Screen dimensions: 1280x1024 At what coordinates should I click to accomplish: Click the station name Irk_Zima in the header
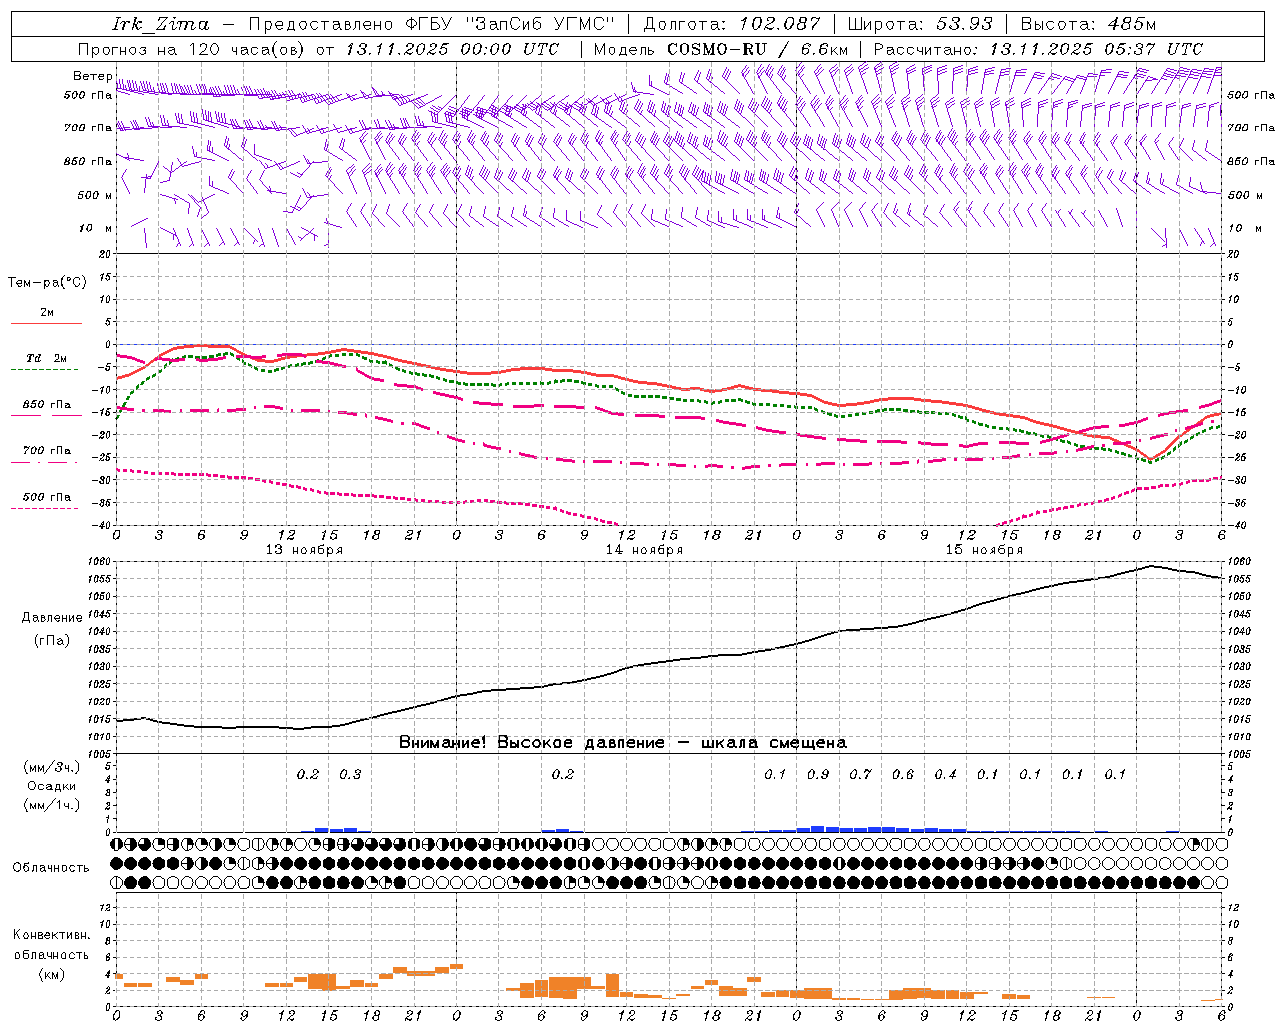coord(160,24)
